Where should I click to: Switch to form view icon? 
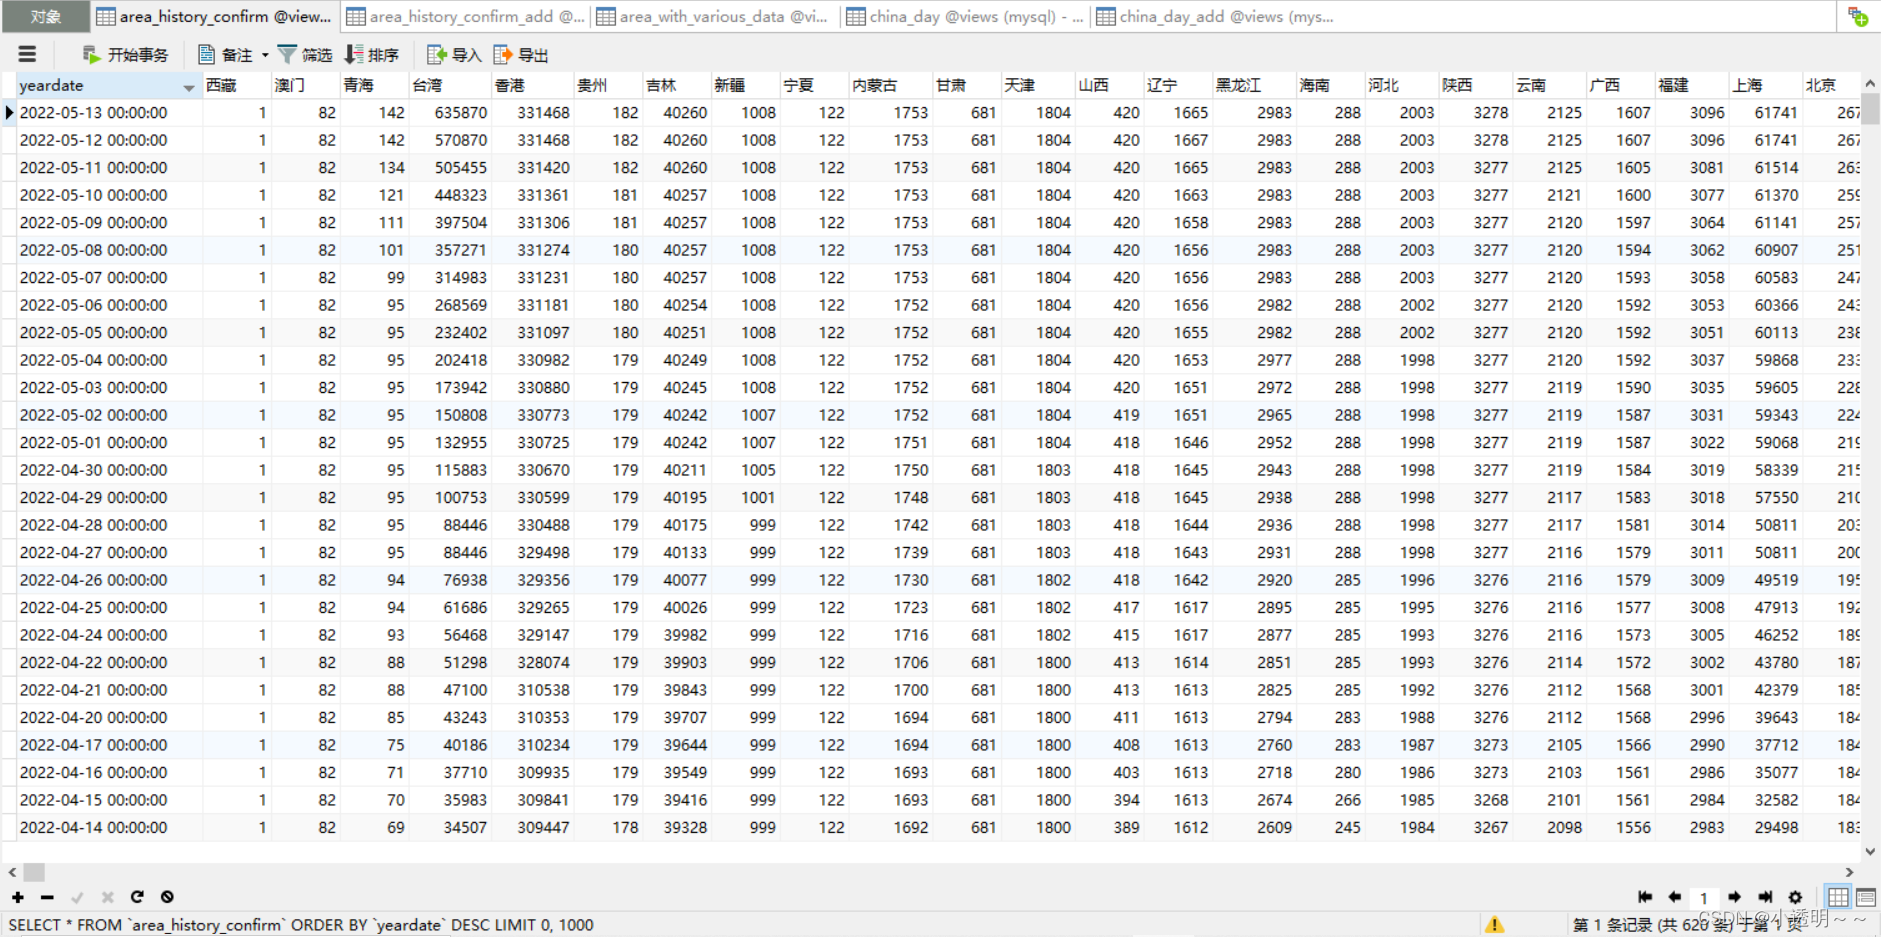(x=1866, y=897)
